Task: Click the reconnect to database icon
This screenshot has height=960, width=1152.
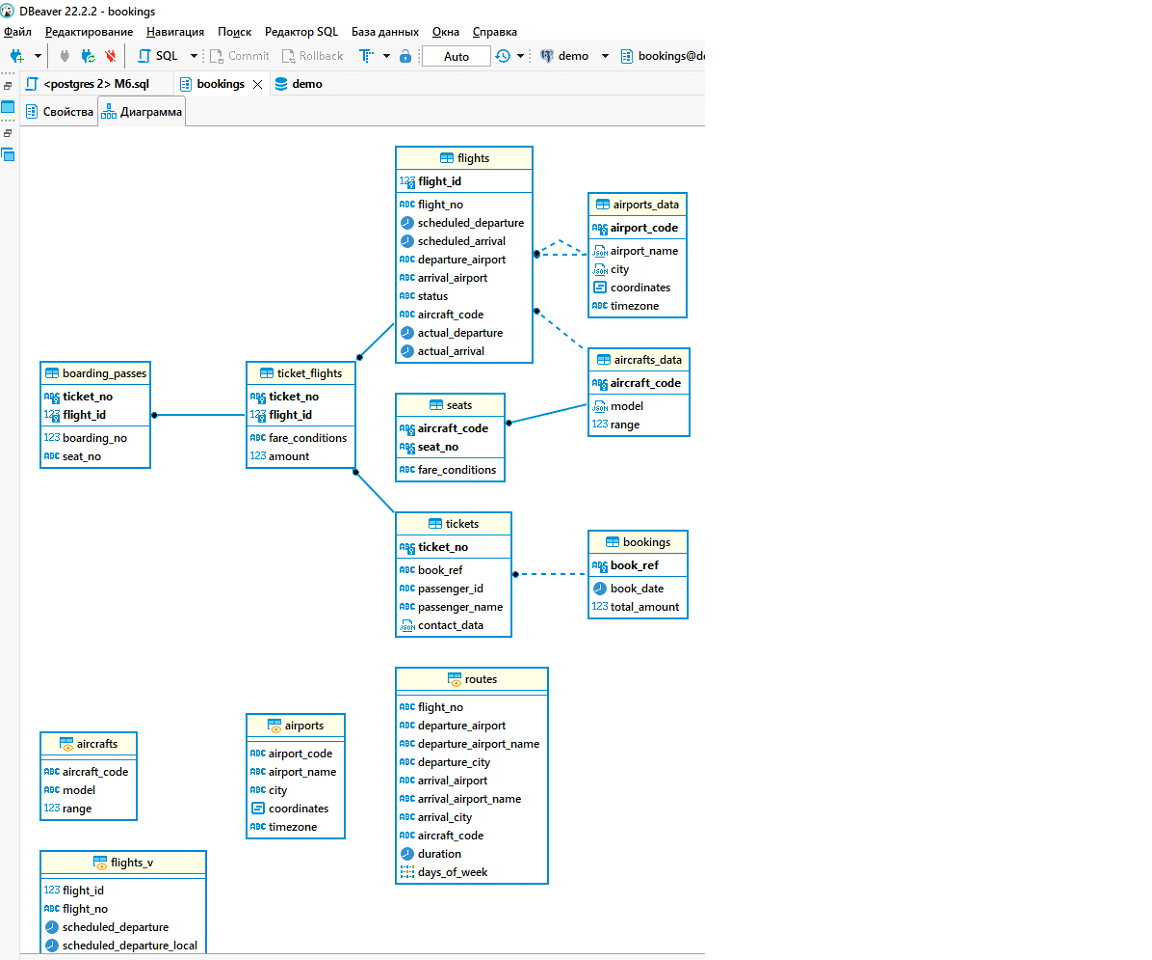Action: [86, 56]
